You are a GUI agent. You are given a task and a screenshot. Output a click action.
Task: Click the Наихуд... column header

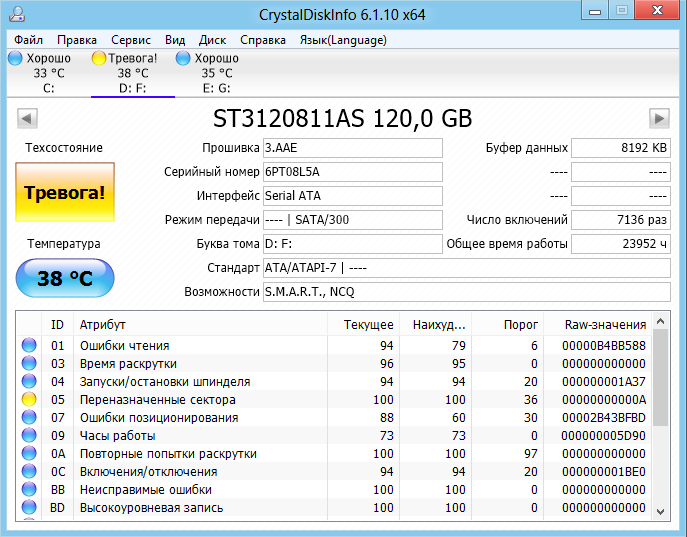[x=436, y=325]
